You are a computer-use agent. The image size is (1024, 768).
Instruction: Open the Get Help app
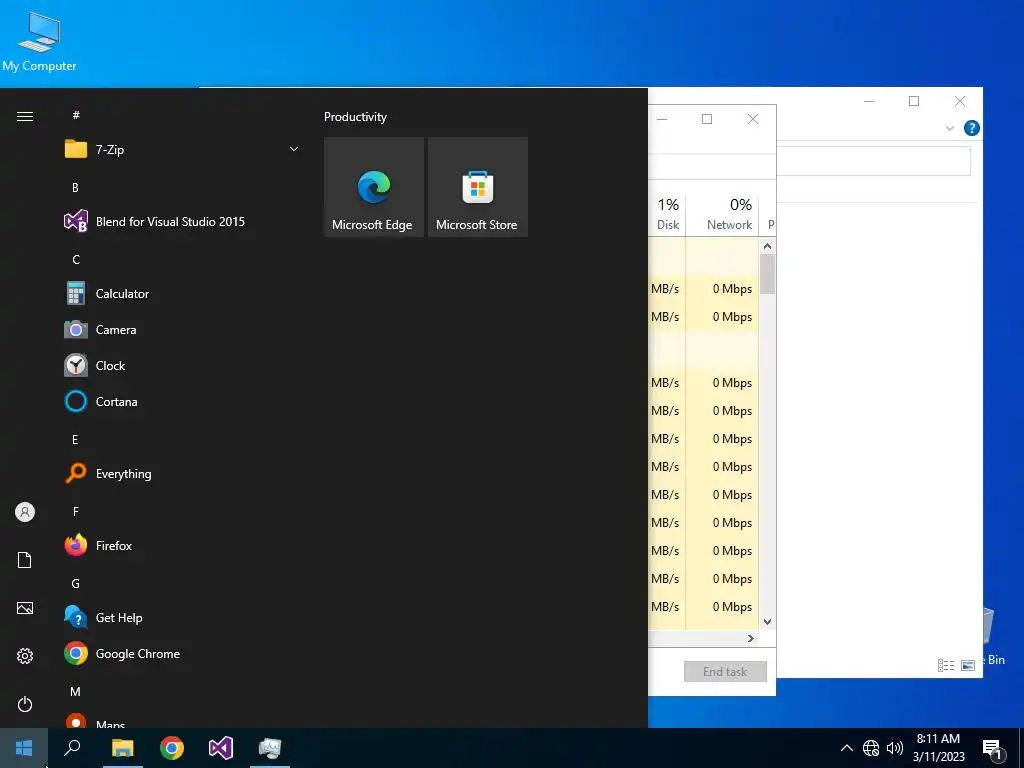(x=183, y=618)
